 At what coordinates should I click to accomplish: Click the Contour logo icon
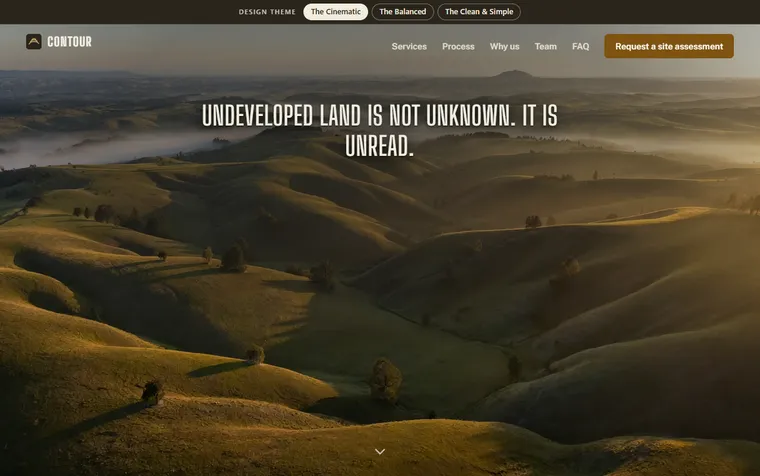(33, 42)
